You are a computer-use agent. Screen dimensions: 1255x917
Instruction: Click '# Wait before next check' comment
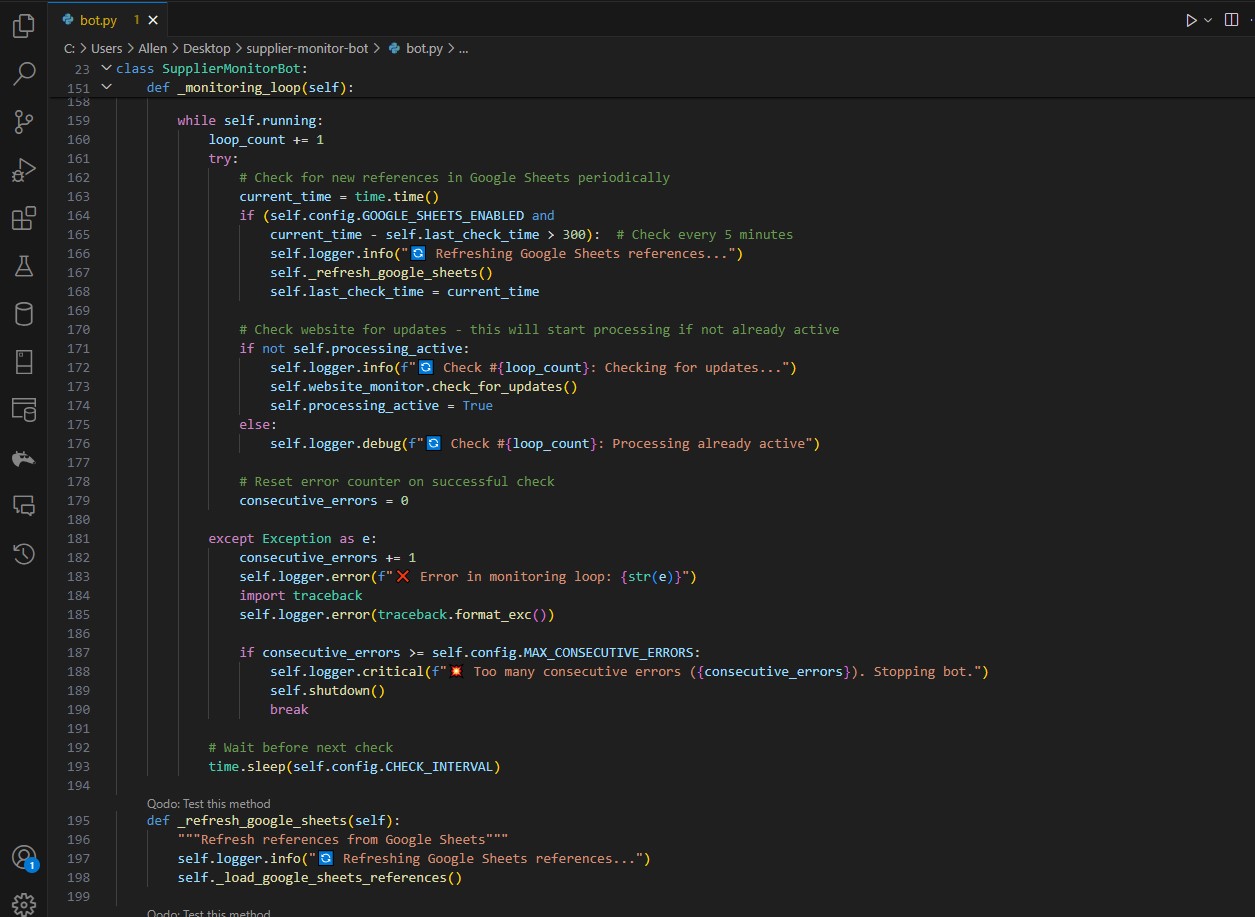click(301, 747)
